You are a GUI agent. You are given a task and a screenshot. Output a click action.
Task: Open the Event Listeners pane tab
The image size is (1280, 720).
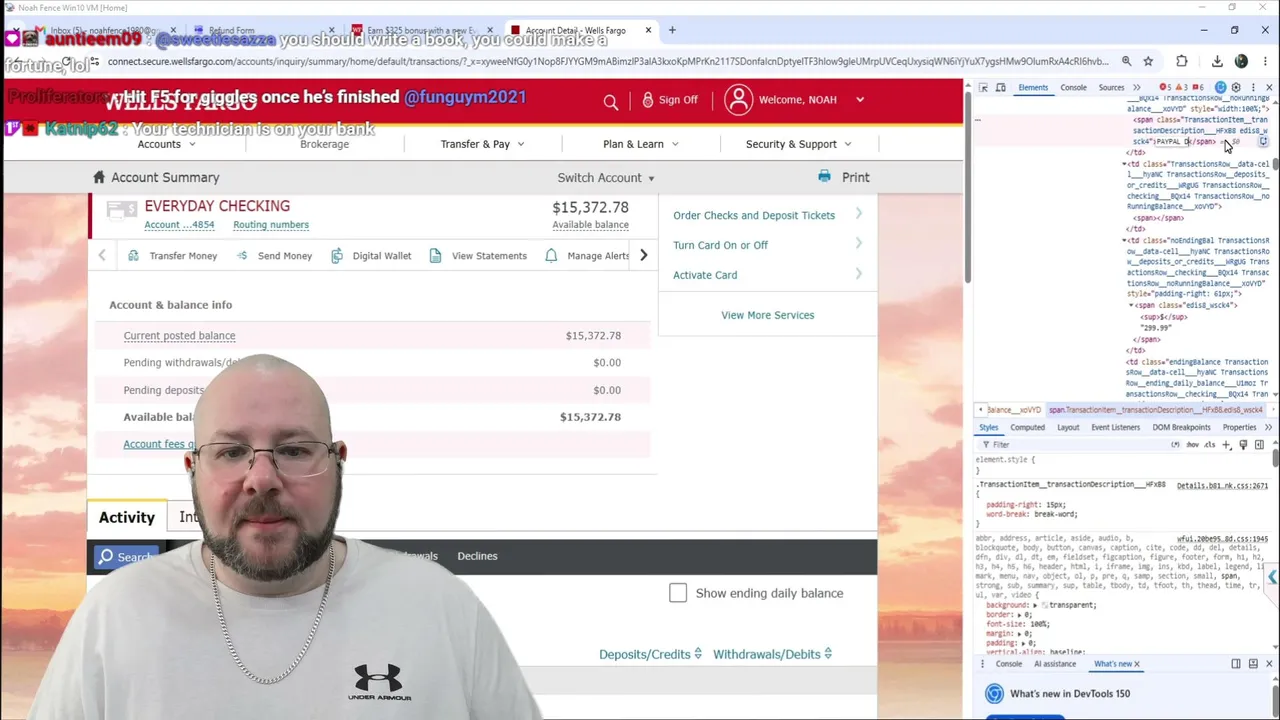tap(1115, 427)
